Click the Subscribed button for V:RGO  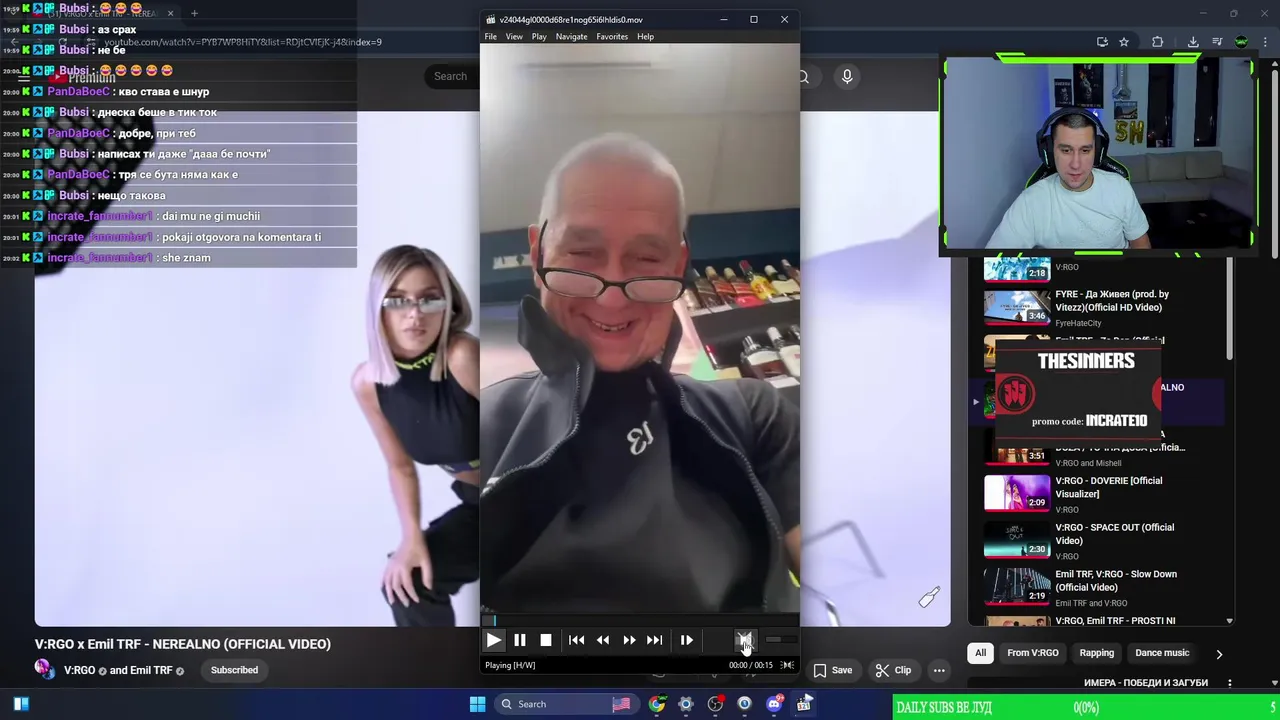(x=234, y=670)
